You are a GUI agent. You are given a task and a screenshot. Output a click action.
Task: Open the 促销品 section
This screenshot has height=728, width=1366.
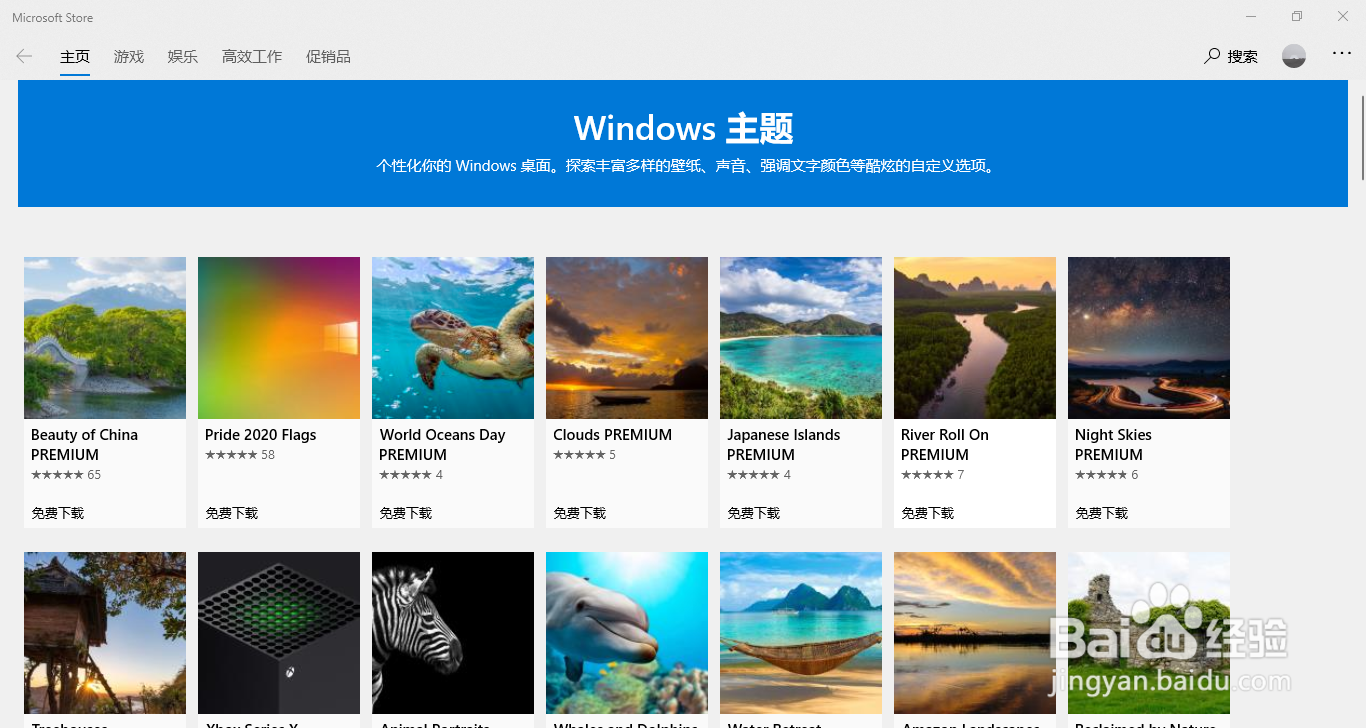point(328,56)
